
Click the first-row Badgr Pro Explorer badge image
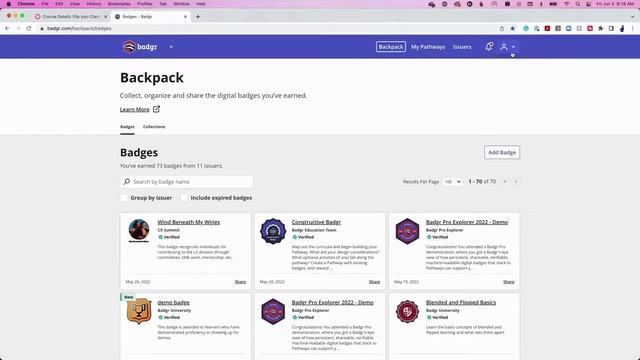click(407, 231)
